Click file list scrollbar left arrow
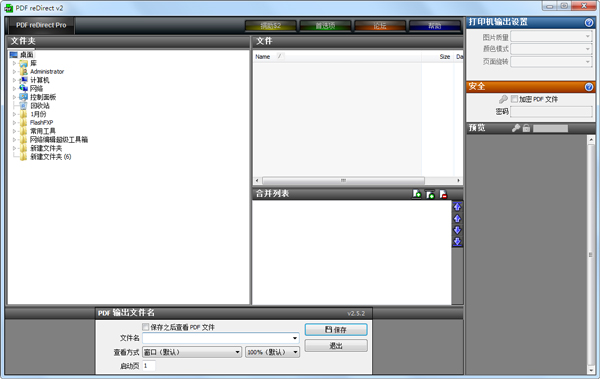The width and height of the screenshot is (600, 379). click(x=257, y=180)
